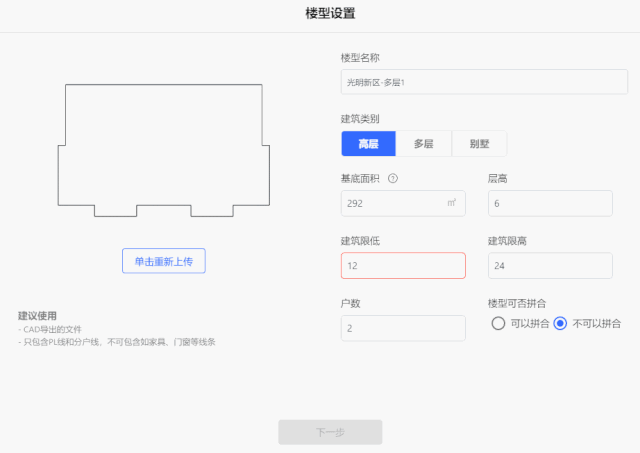Click the 建议使用 hint heading
The height and width of the screenshot is (453, 640).
point(37,316)
